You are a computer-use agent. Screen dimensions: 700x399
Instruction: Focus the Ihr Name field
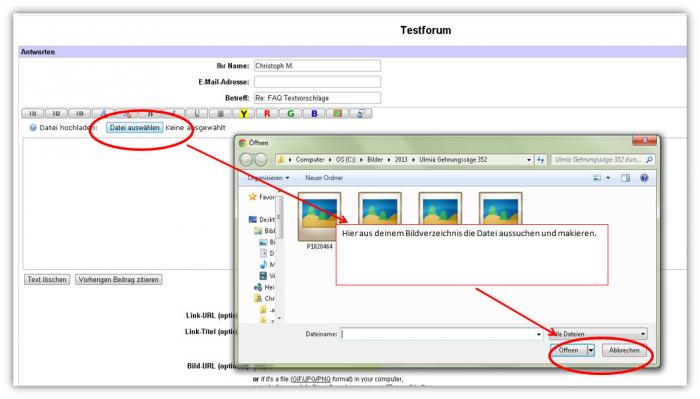click(317, 66)
